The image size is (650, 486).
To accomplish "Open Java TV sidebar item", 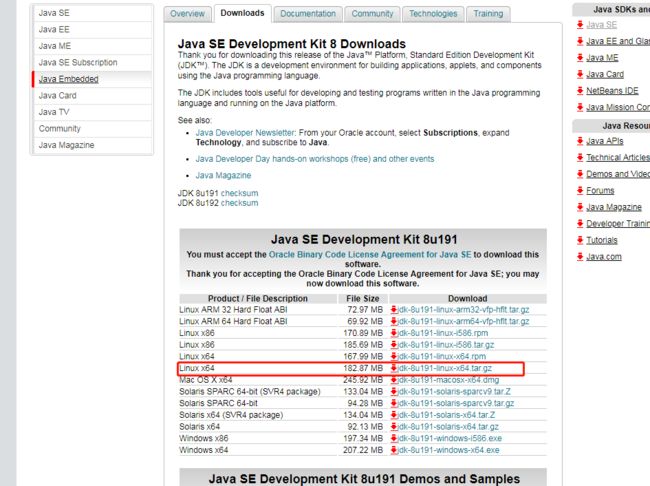I will (92, 112).
